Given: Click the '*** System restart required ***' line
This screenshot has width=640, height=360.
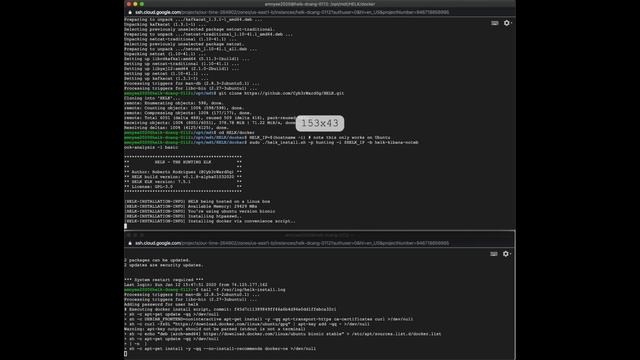Looking at the screenshot, I should [164, 280].
